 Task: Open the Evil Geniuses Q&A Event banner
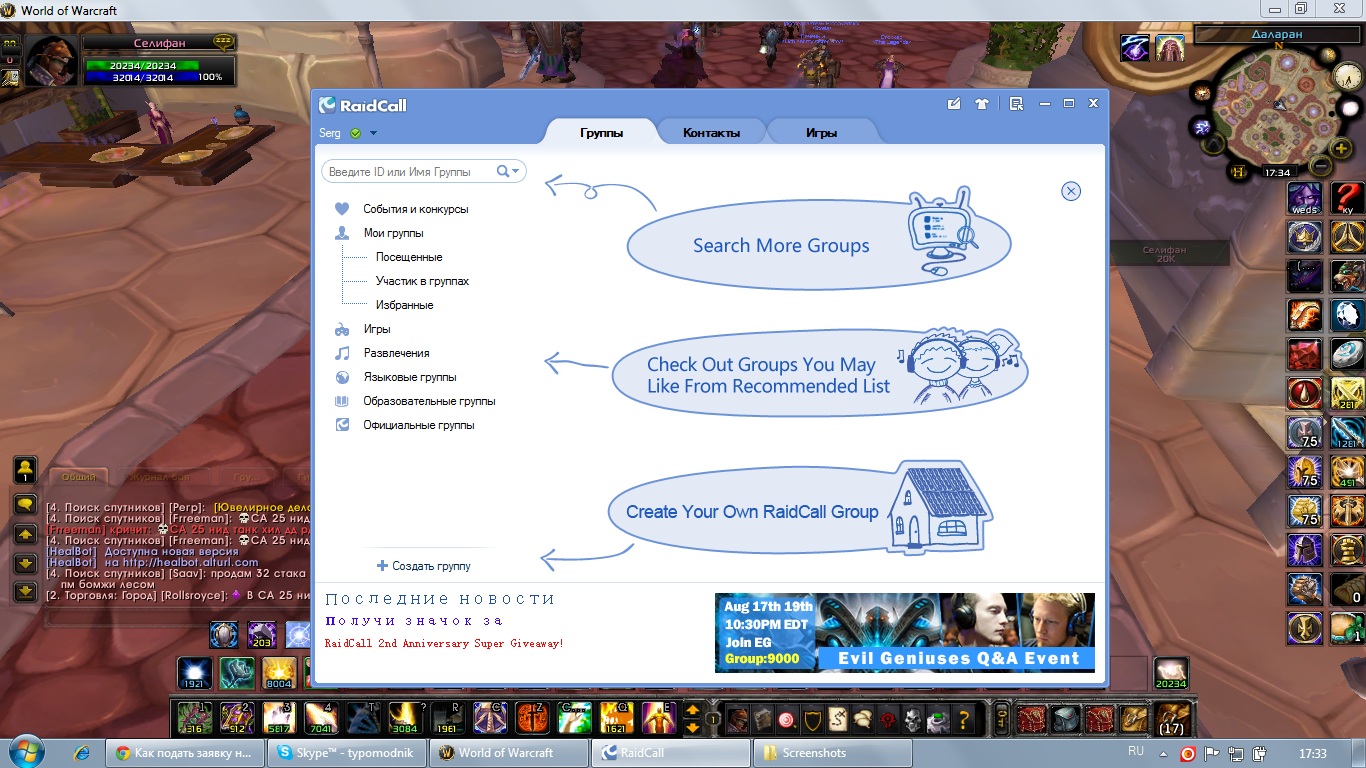905,632
